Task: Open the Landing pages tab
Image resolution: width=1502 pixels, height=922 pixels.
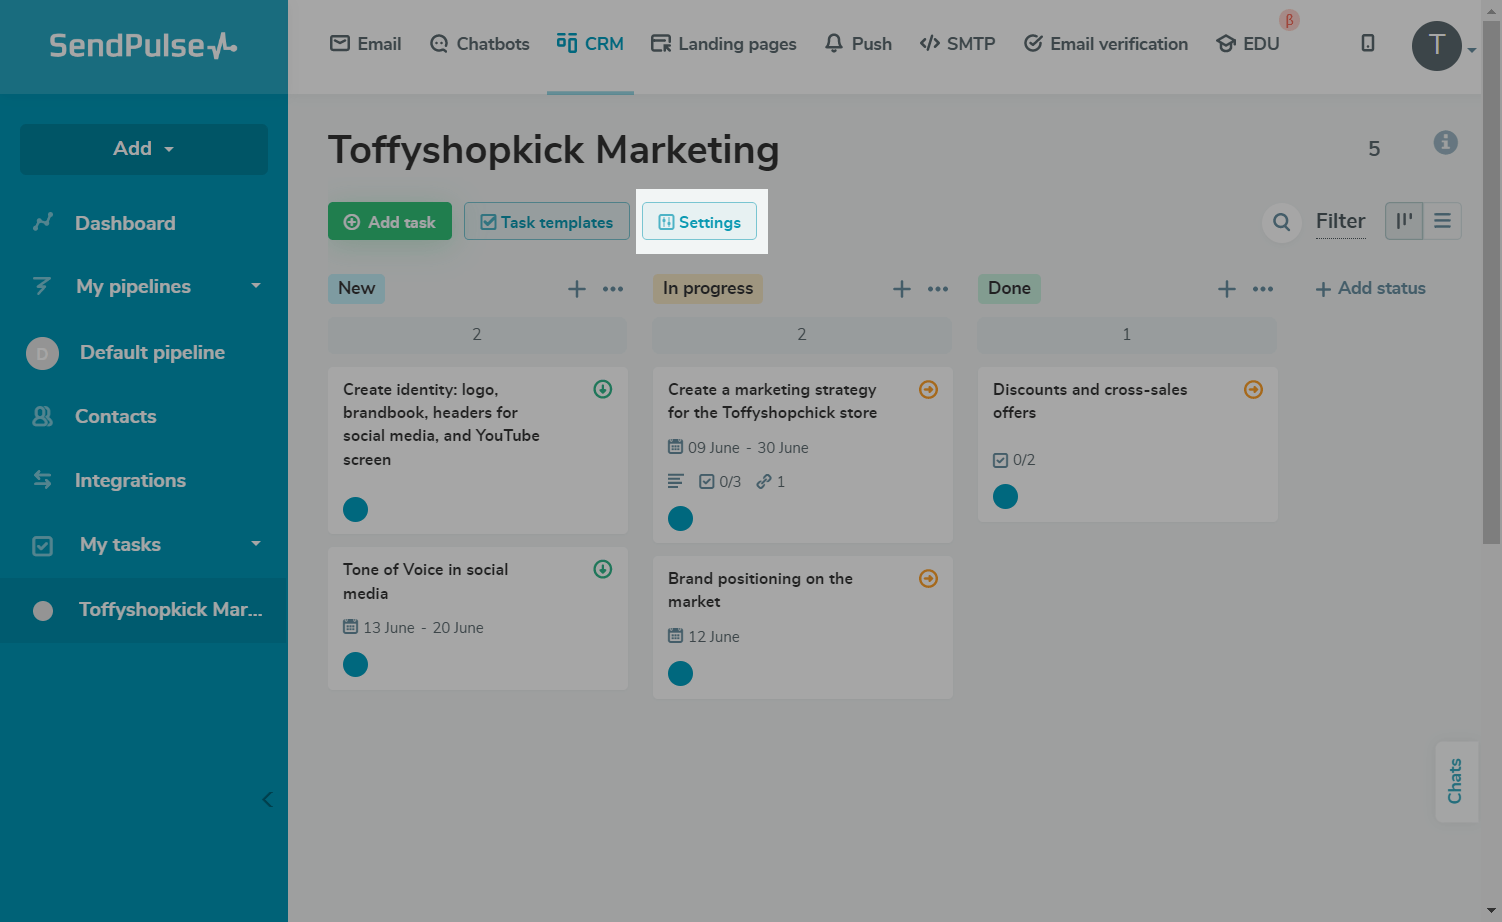Action: coord(724,44)
